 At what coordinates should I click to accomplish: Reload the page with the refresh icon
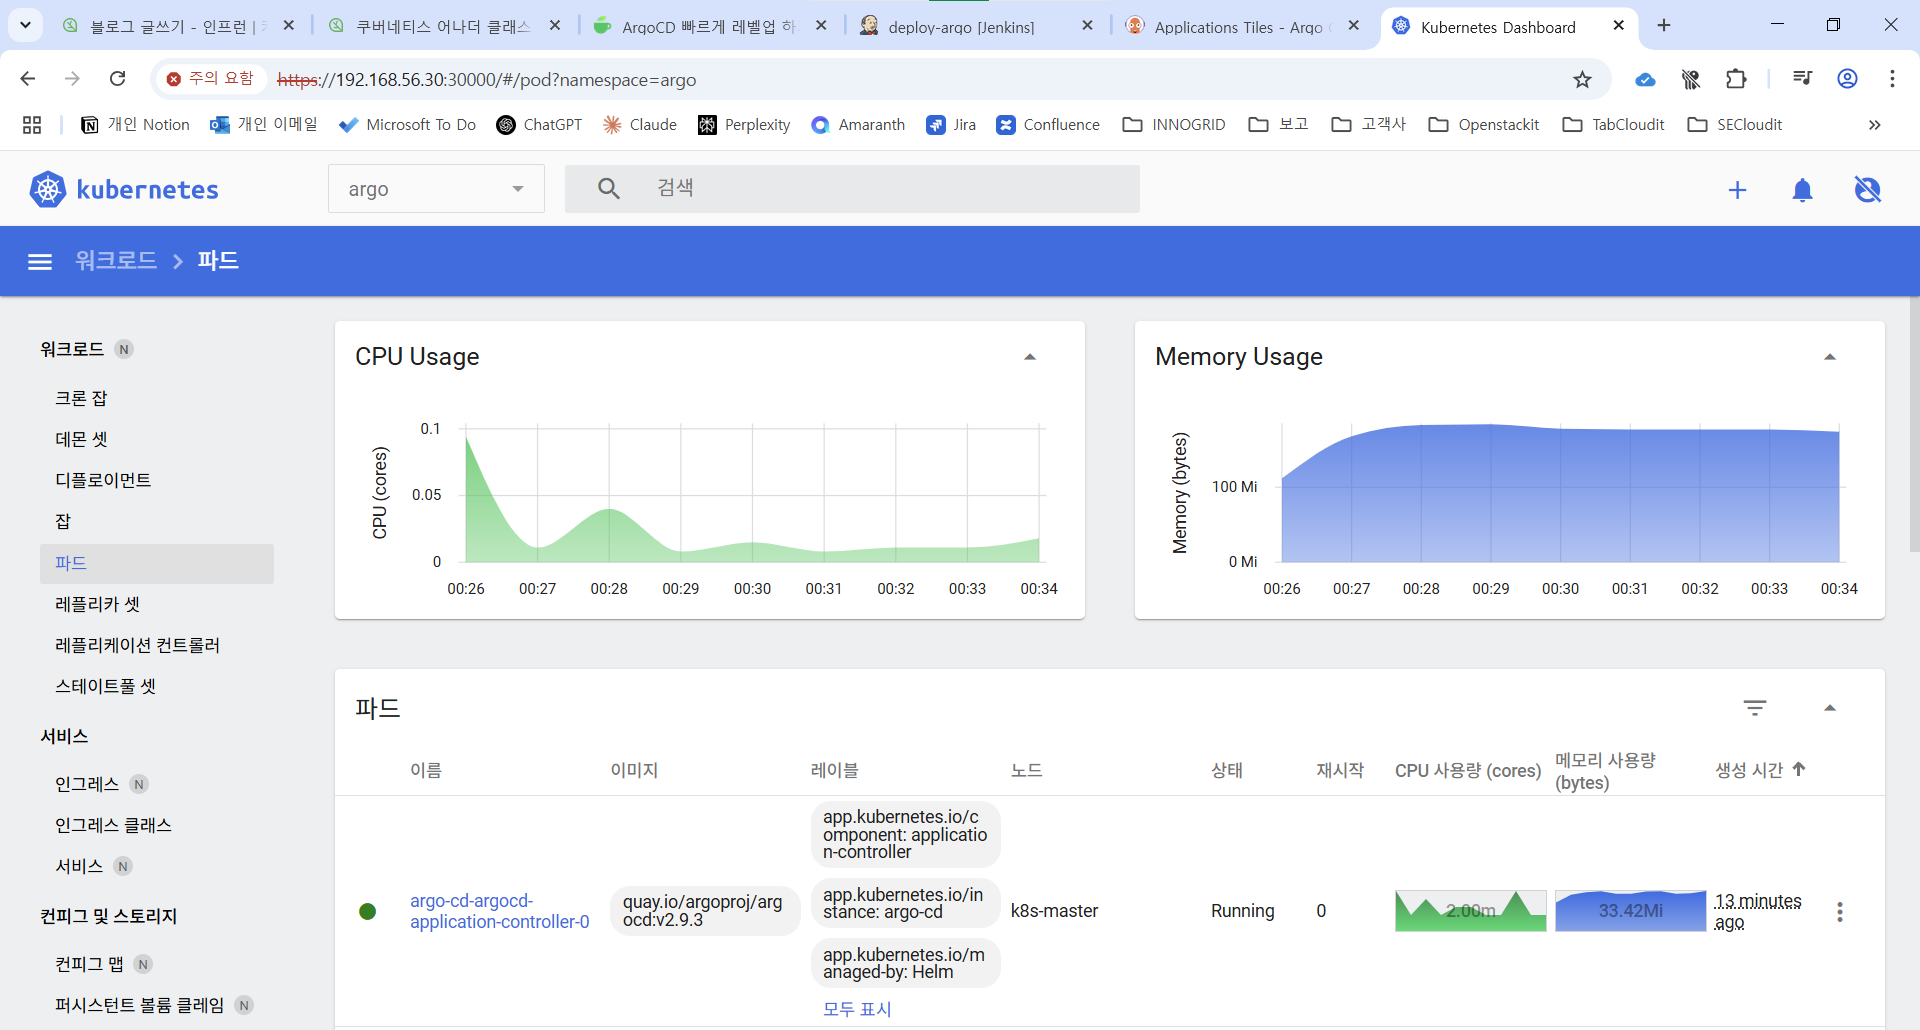click(117, 79)
